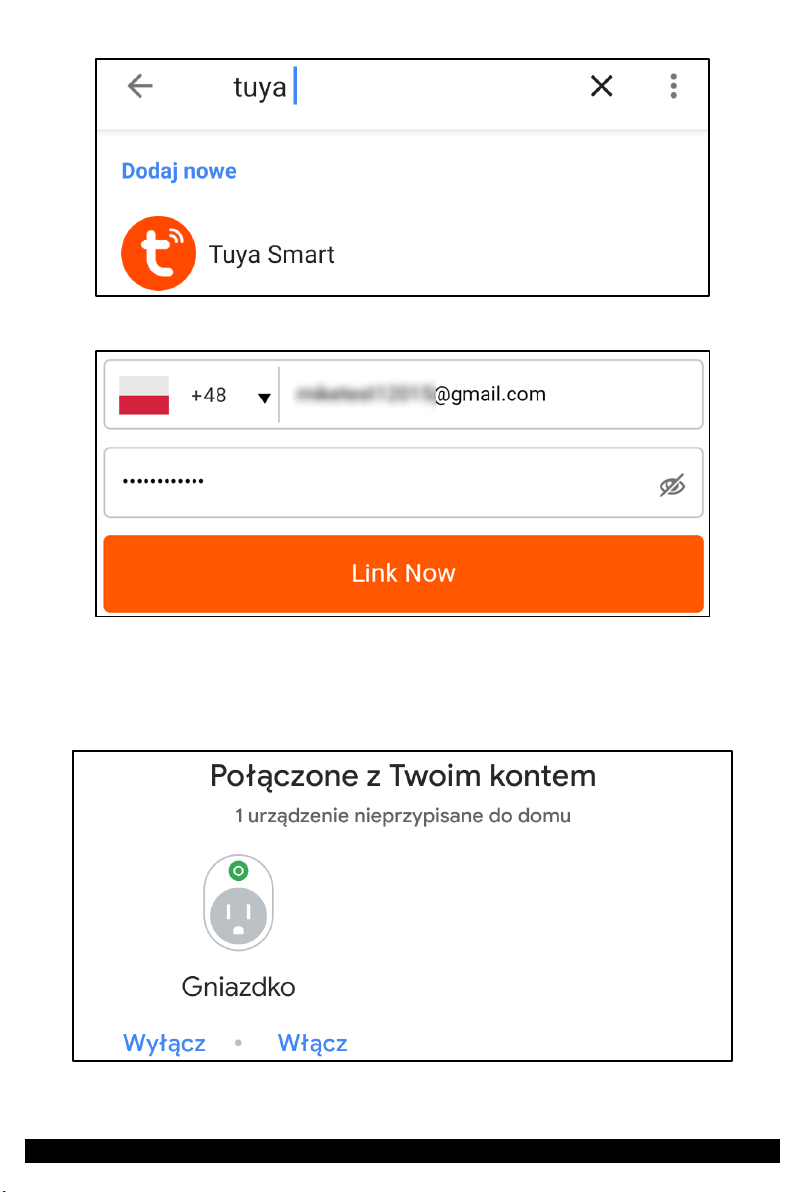
Task: Open the +48 country code dropdown arrow
Action: tap(264, 398)
